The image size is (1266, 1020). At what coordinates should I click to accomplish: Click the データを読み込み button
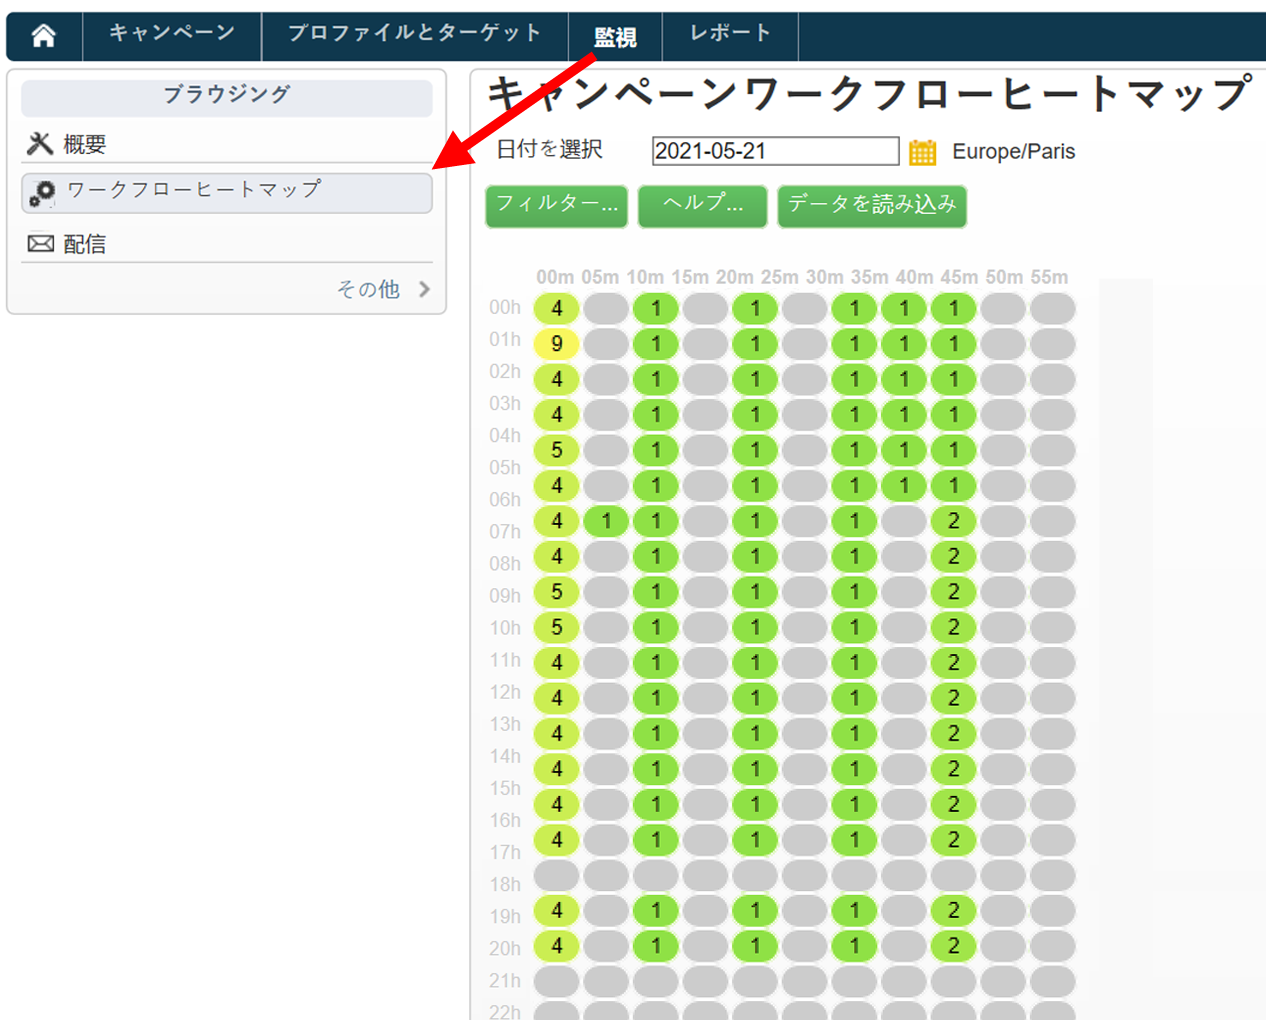tap(872, 206)
